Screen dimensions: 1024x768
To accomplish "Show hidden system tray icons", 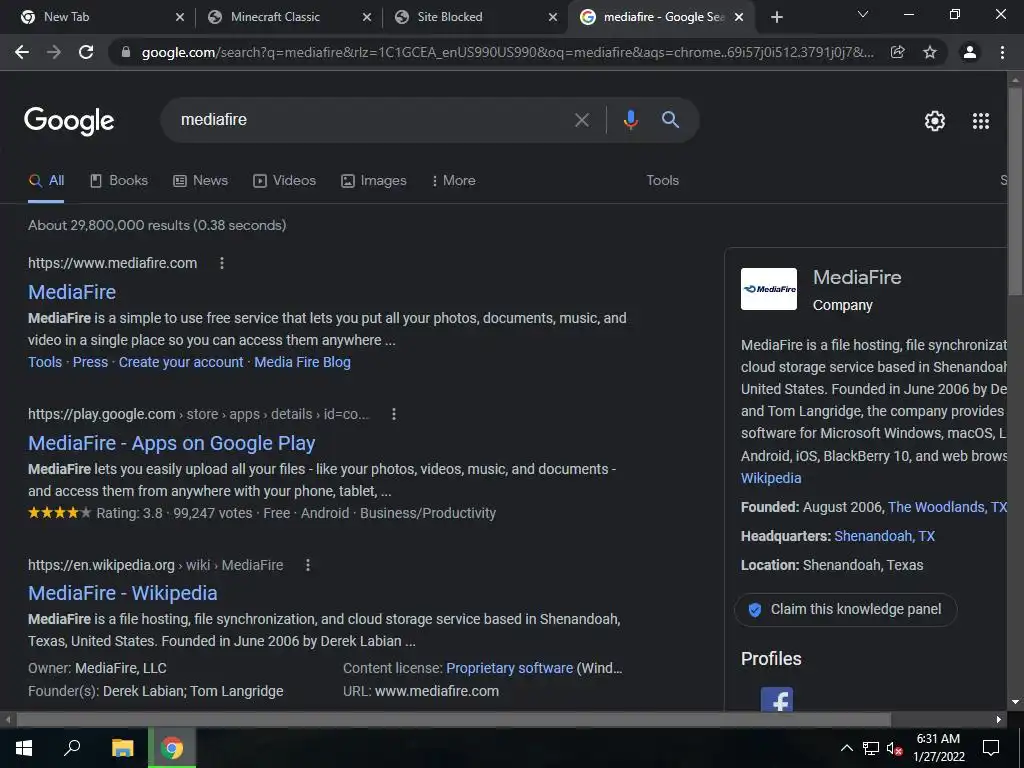I will 846,748.
